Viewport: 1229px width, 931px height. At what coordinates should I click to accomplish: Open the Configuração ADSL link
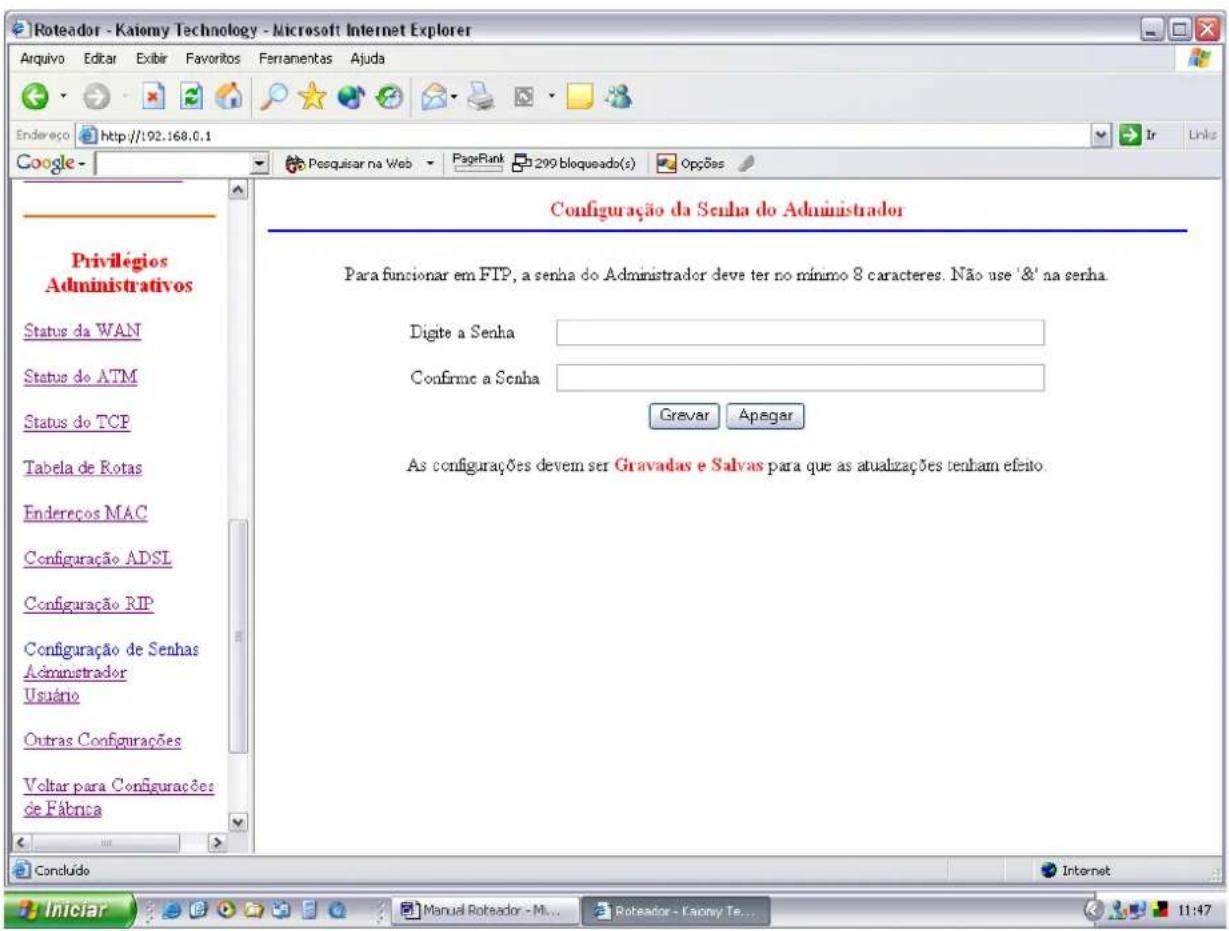96,558
